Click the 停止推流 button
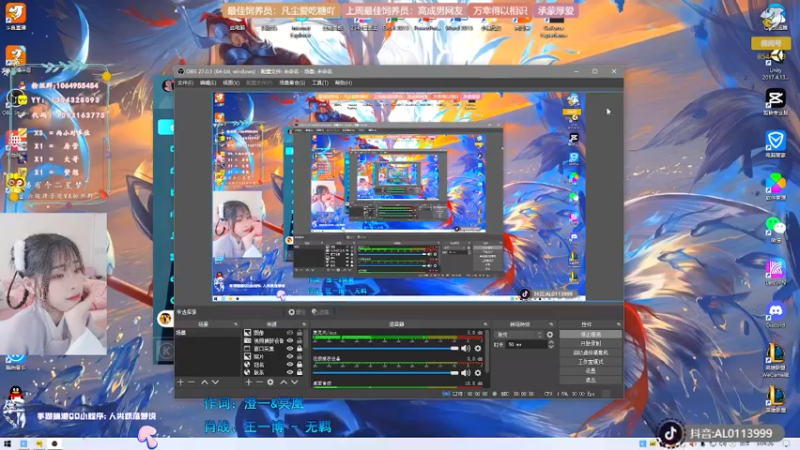 pos(590,334)
